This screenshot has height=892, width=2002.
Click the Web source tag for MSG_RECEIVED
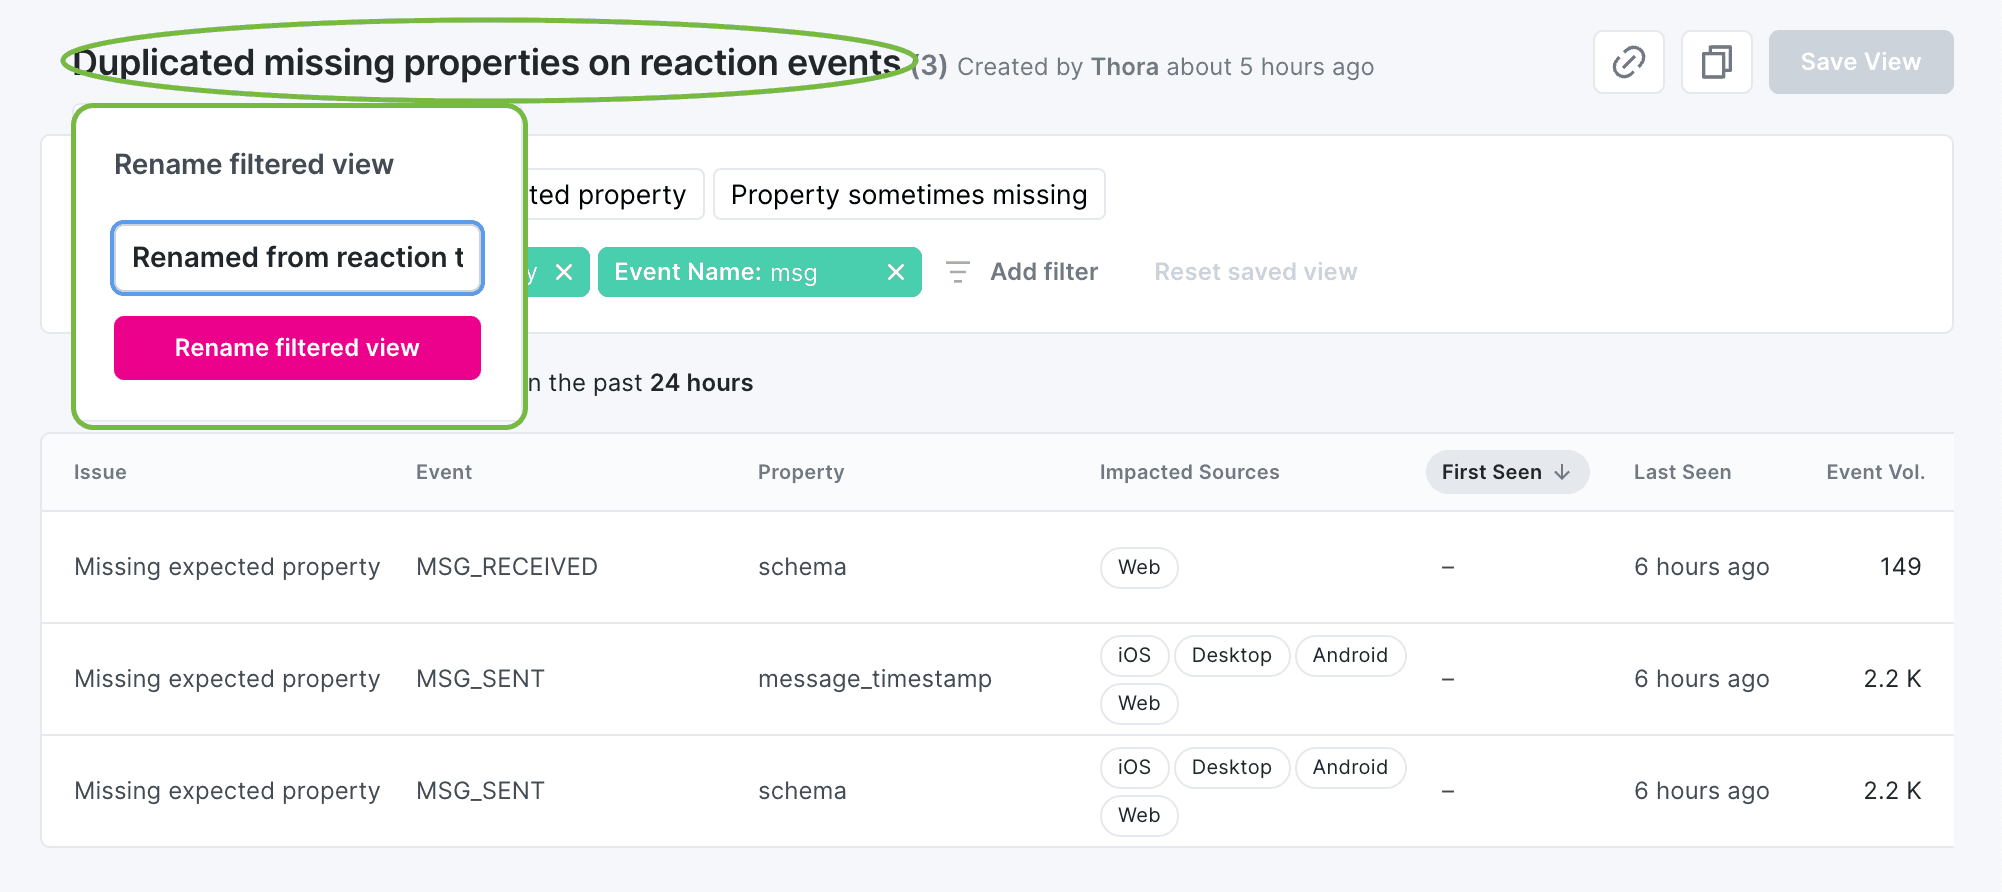point(1138,567)
